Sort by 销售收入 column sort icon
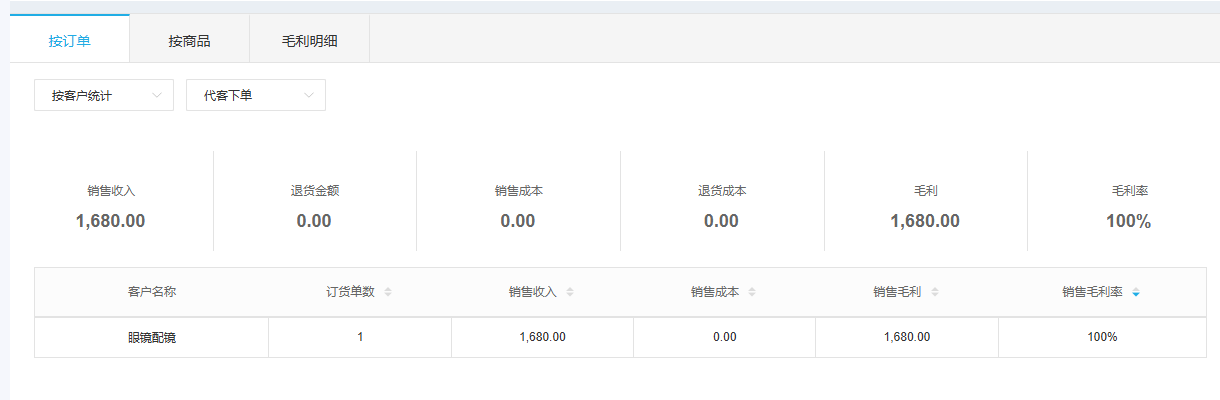 tap(570, 292)
